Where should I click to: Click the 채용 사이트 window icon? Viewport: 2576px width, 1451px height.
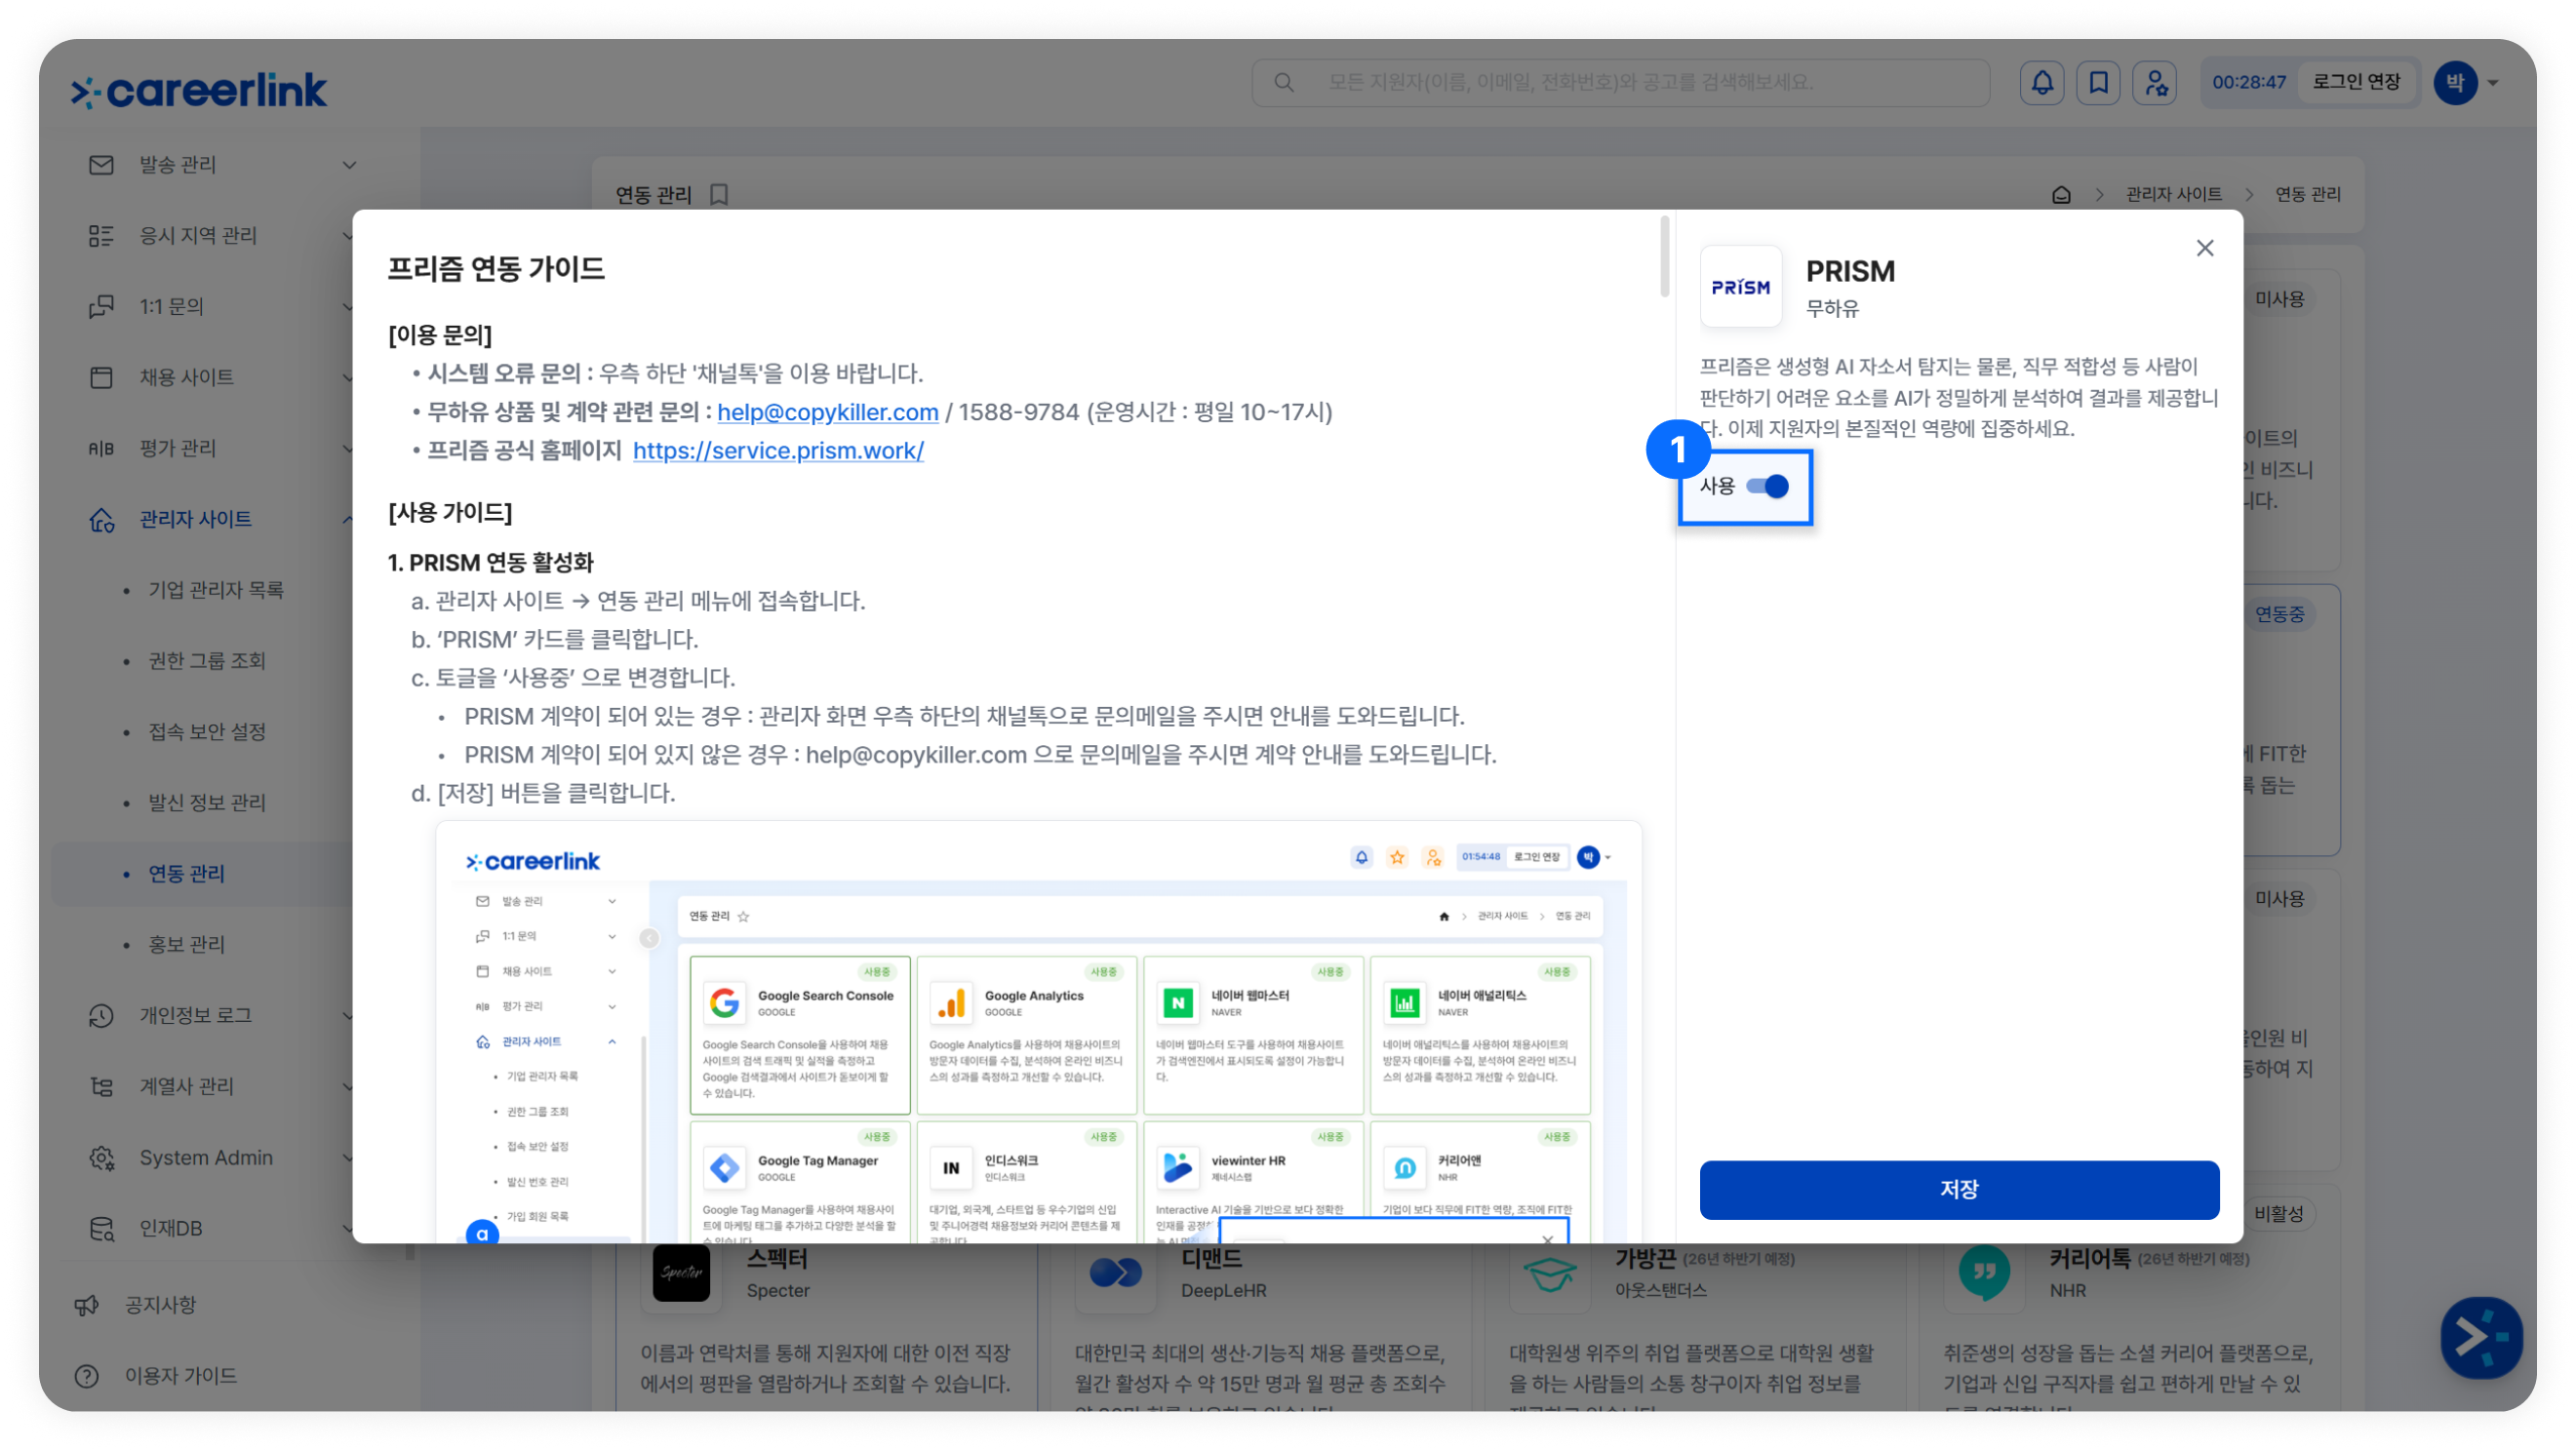tap(101, 377)
